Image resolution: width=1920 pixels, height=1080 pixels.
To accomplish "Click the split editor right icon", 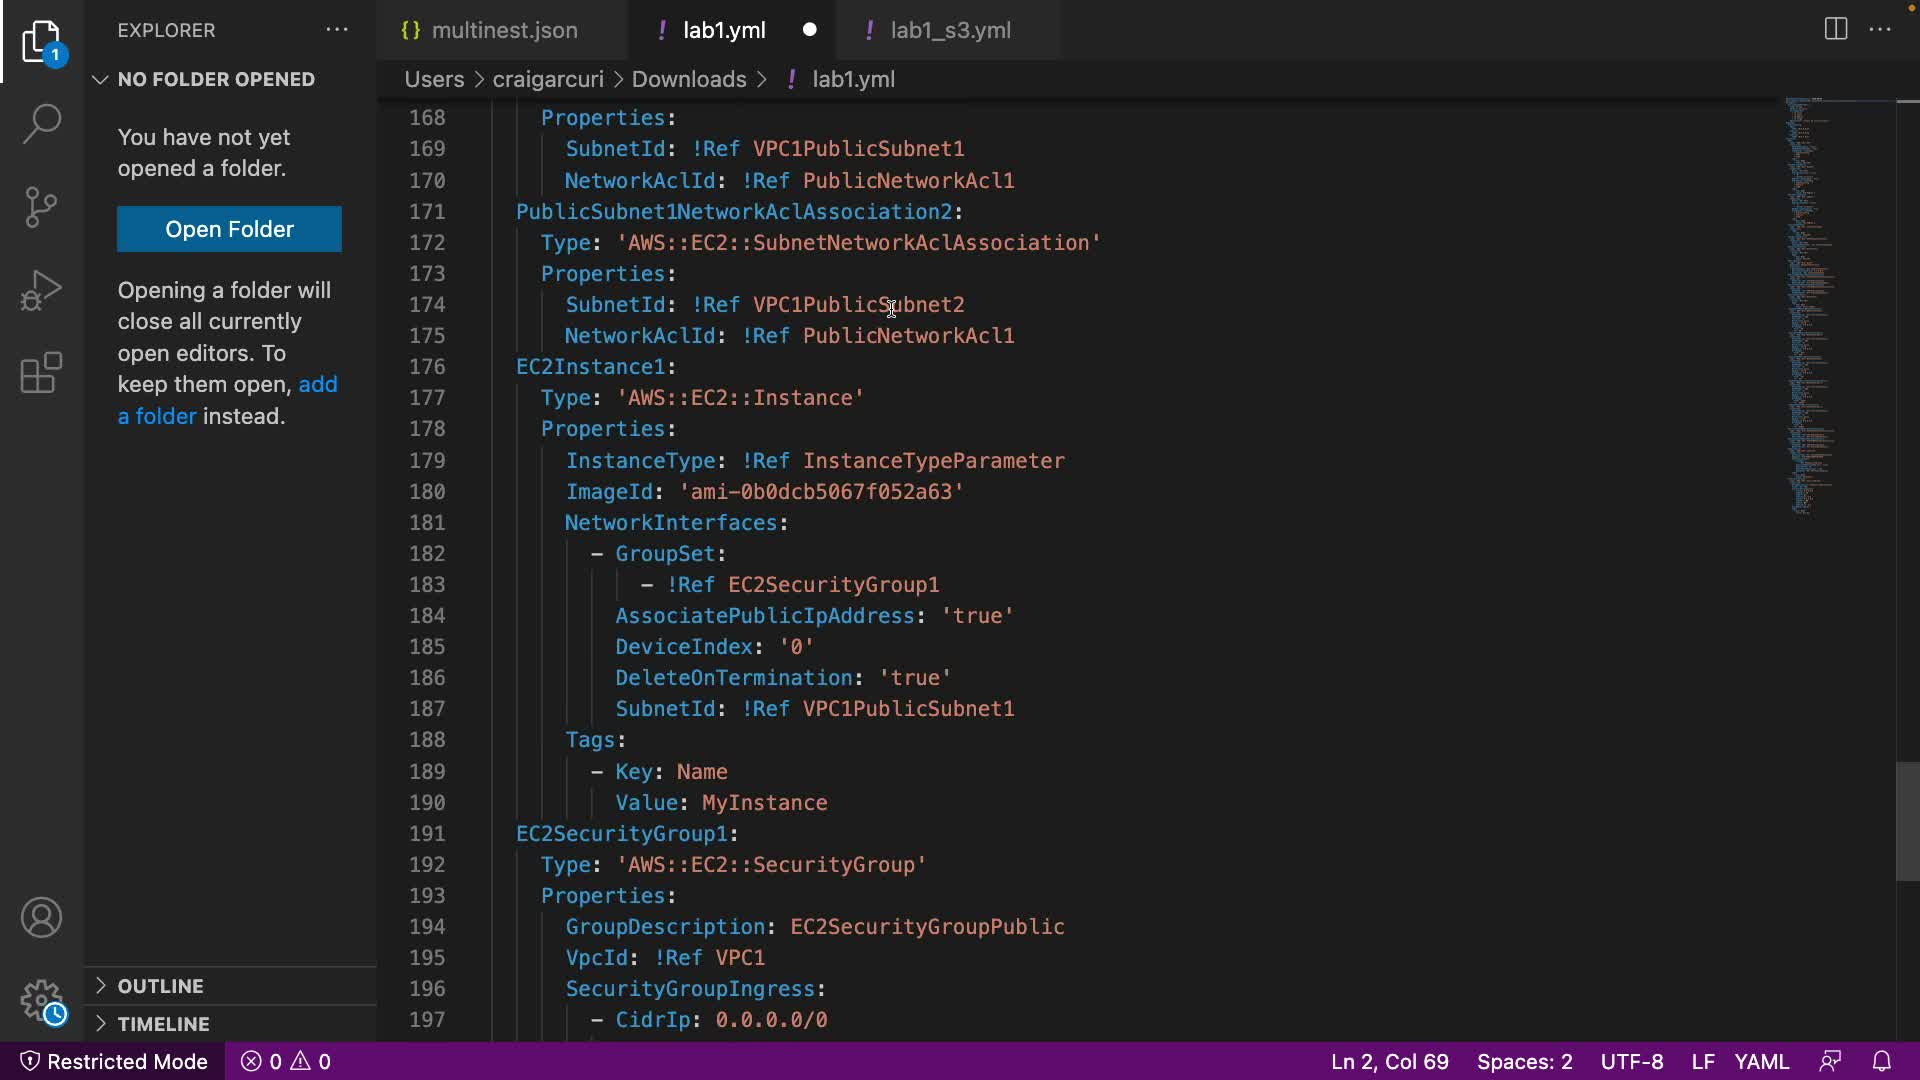I will coord(1835,29).
